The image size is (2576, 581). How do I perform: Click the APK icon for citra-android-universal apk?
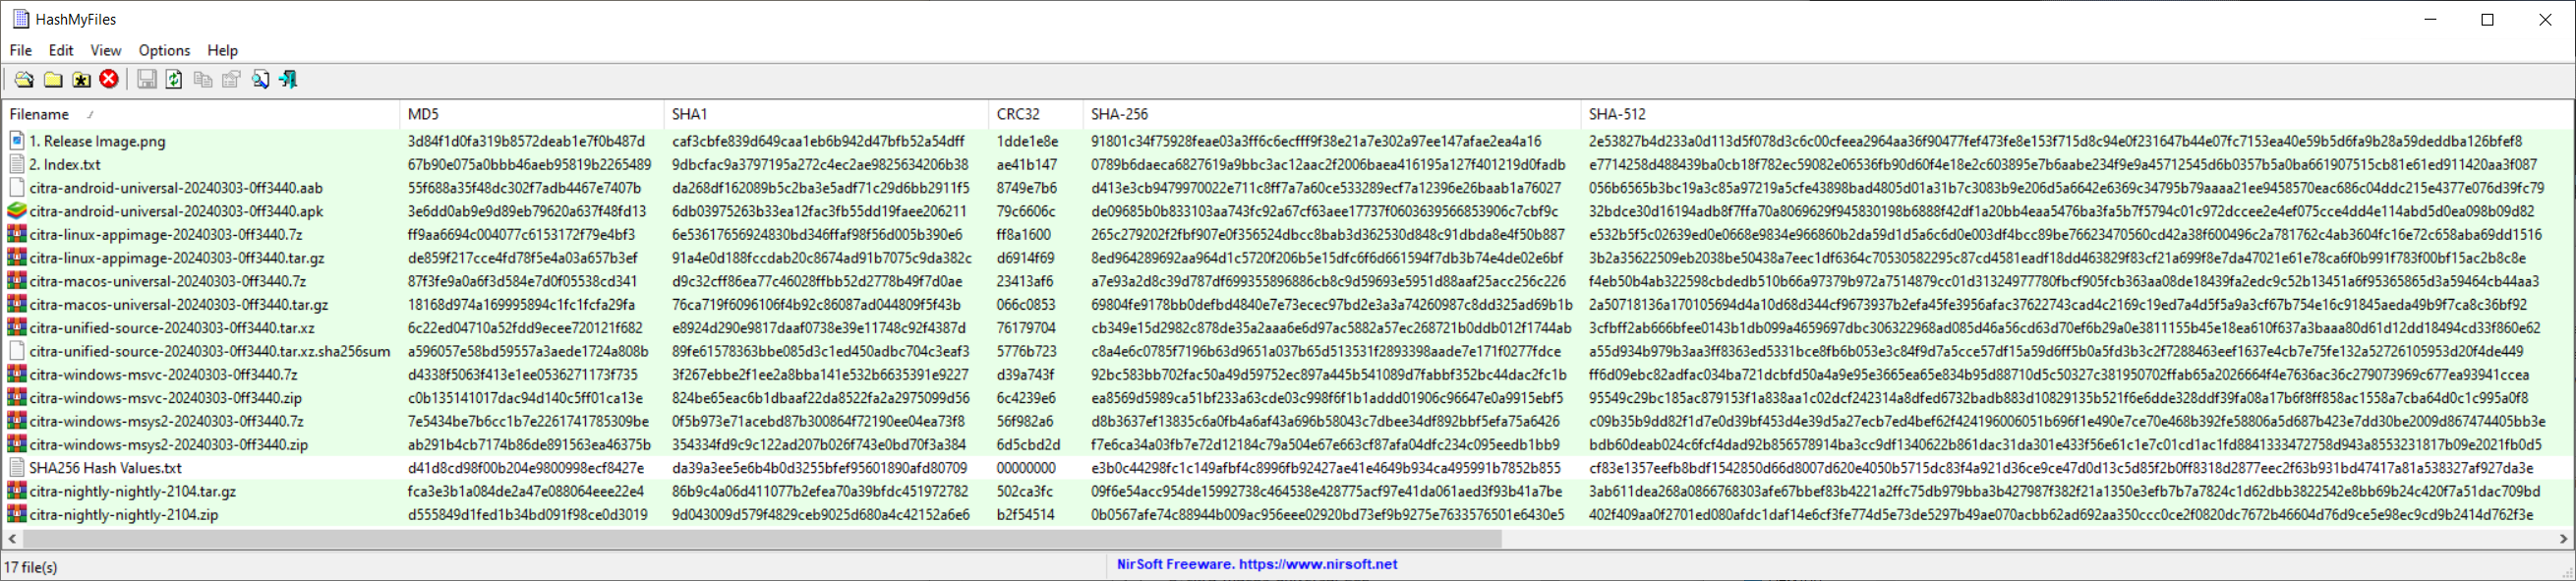pos(17,211)
